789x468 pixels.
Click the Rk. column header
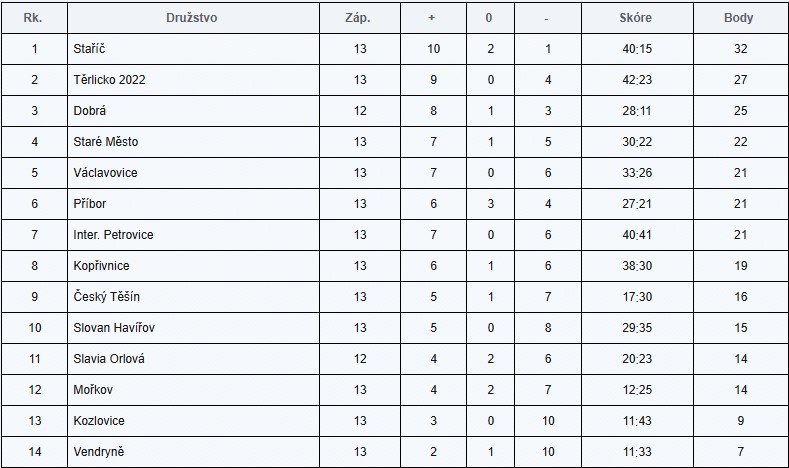coord(33,18)
